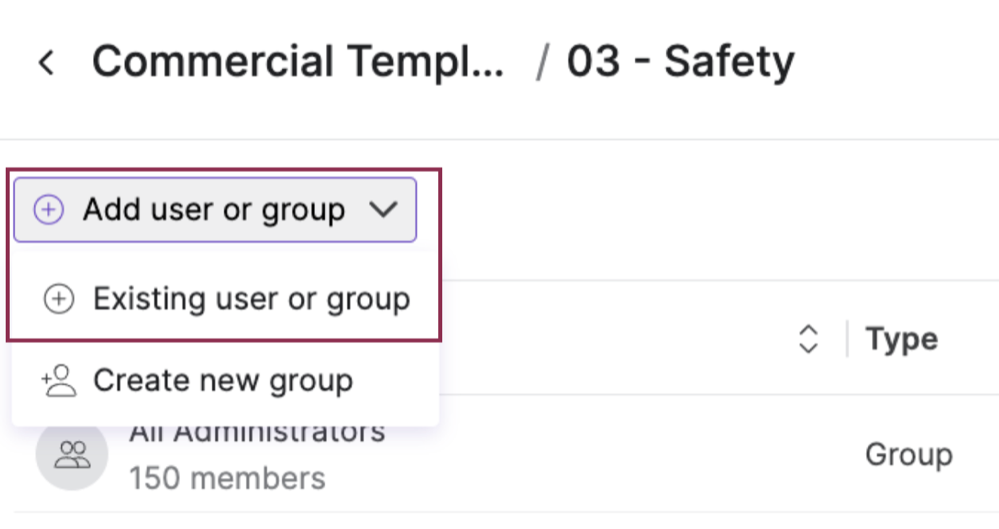Click the divider left of Type column

pyautogui.click(x=847, y=339)
